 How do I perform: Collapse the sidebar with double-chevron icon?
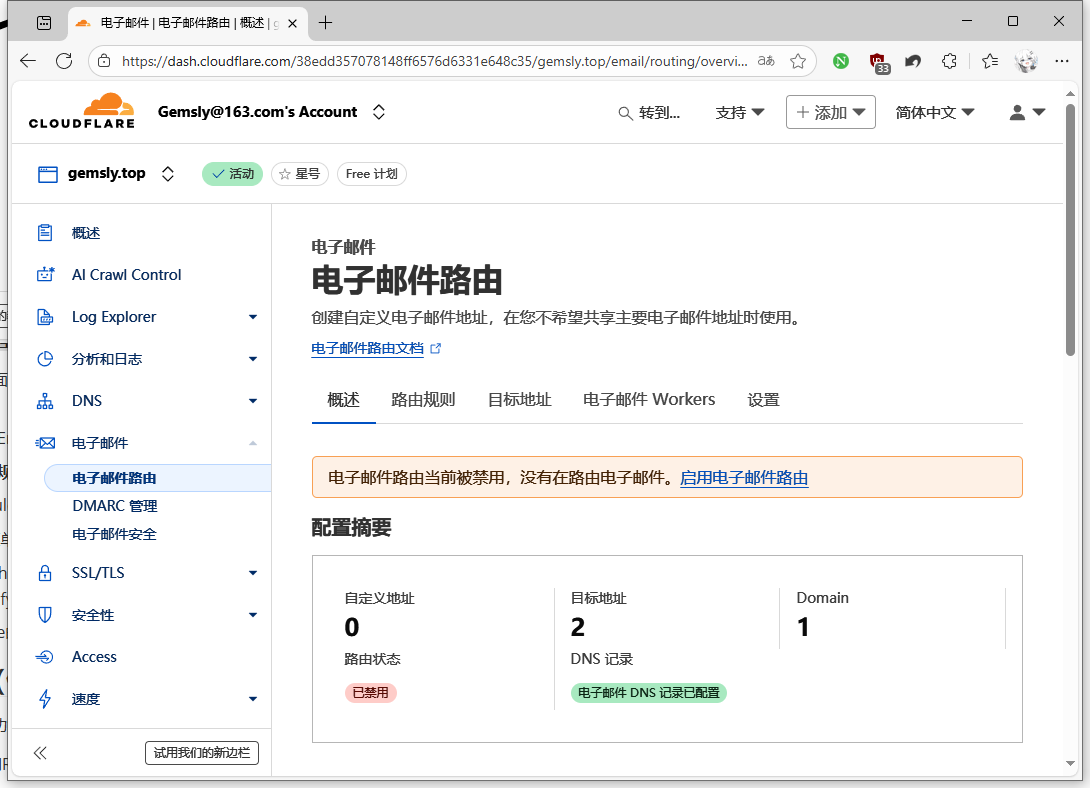40,753
